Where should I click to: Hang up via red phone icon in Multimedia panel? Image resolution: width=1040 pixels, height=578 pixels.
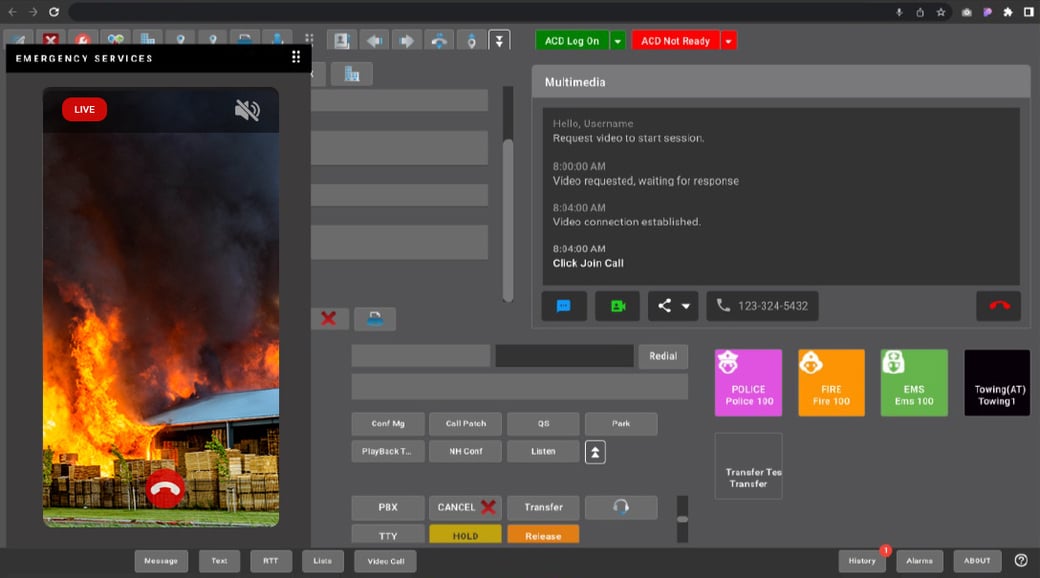997,306
